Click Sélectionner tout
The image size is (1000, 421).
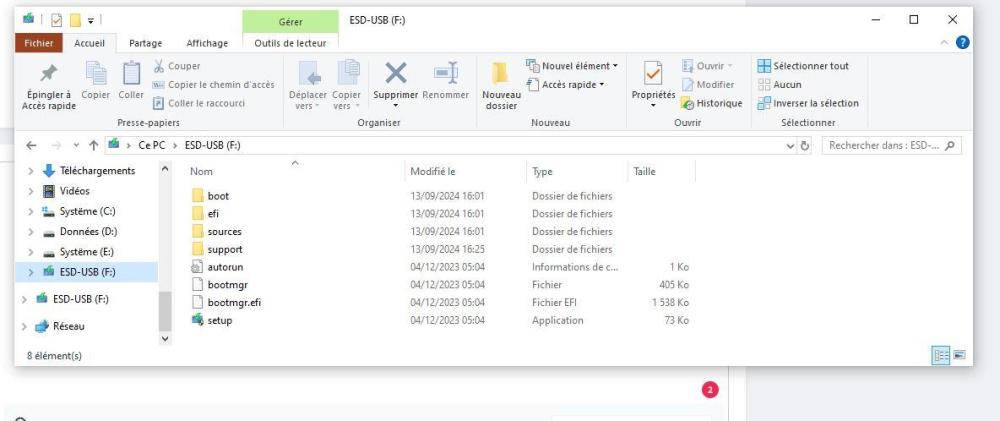tap(804, 66)
